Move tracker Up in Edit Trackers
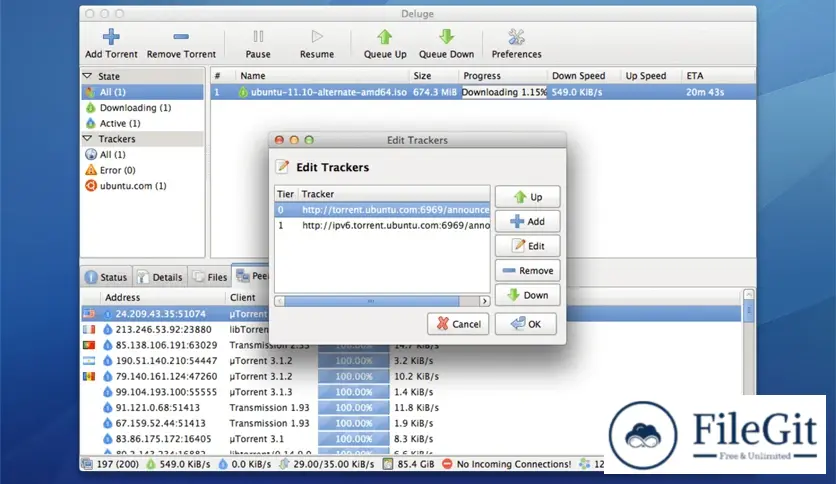Image resolution: width=836 pixels, height=484 pixels. pyautogui.click(x=527, y=197)
